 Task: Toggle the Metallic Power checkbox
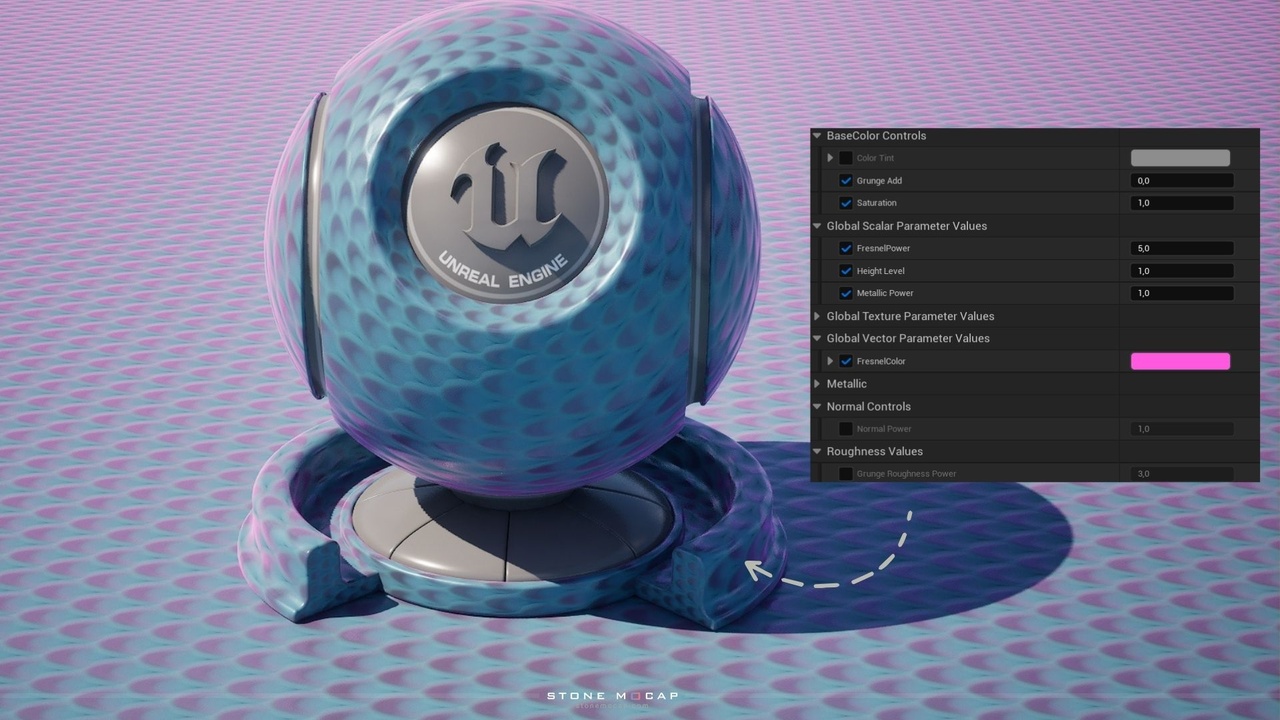[x=846, y=293]
